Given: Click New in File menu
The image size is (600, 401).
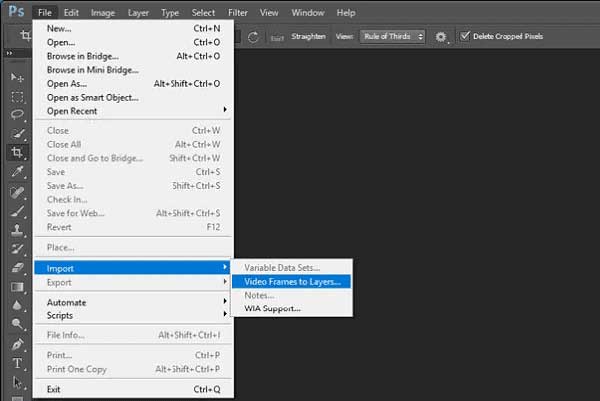Looking at the screenshot, I should pos(132,28).
